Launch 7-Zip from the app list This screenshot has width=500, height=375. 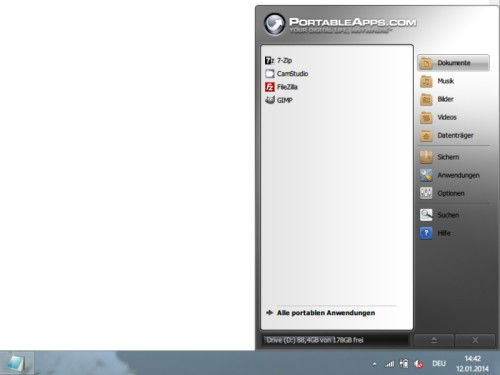pyautogui.click(x=278, y=60)
